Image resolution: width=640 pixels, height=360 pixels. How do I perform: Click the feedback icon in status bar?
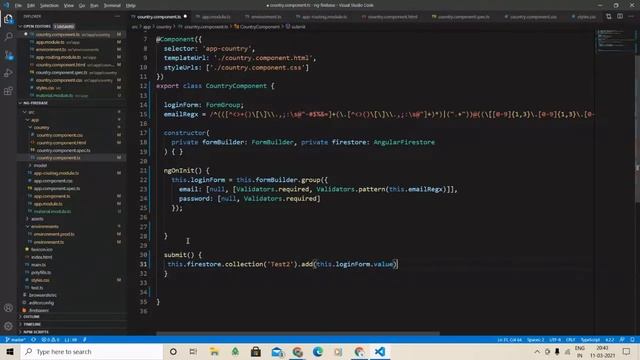click(622, 340)
